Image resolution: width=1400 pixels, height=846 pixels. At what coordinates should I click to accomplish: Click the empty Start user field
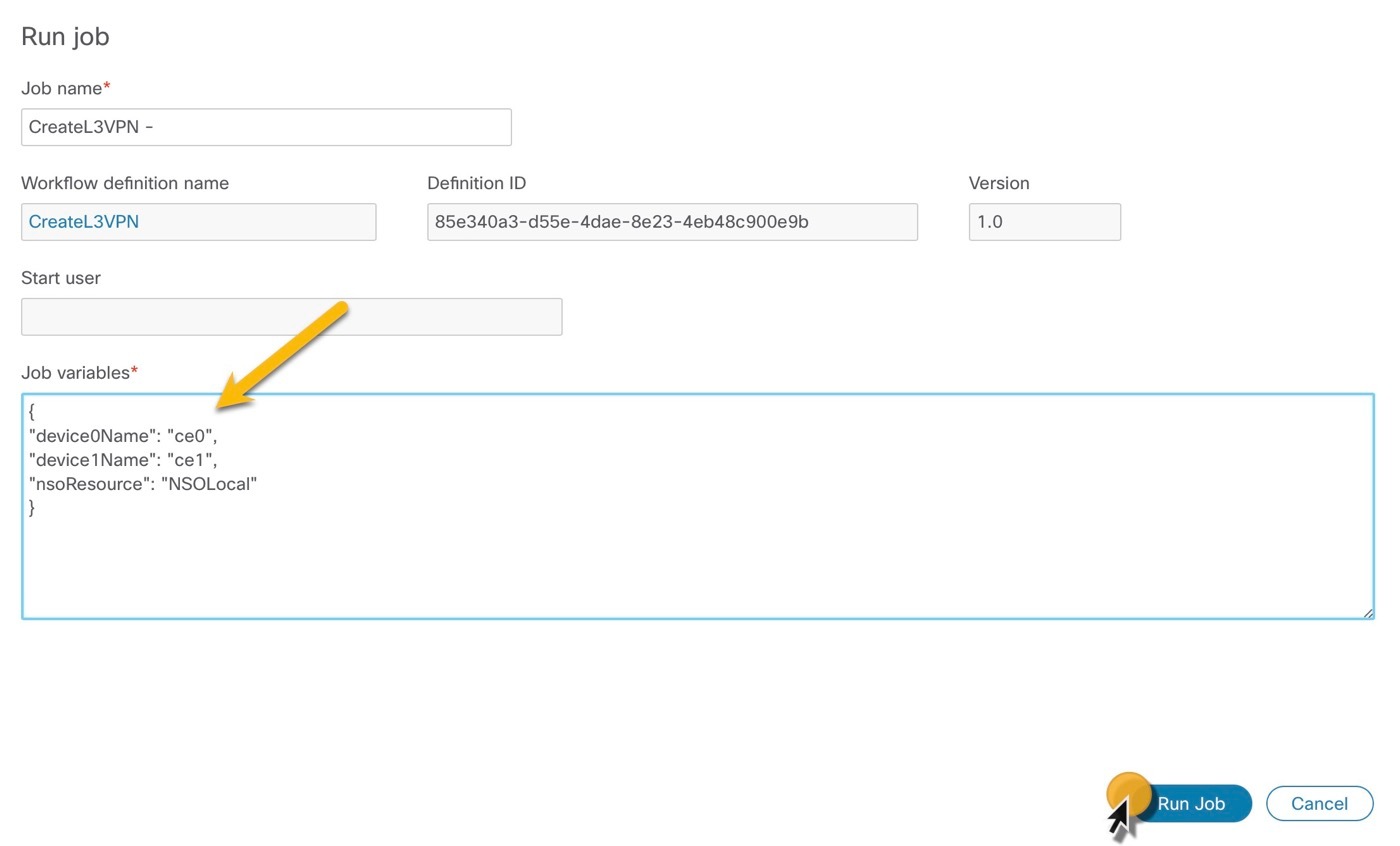coord(291,316)
